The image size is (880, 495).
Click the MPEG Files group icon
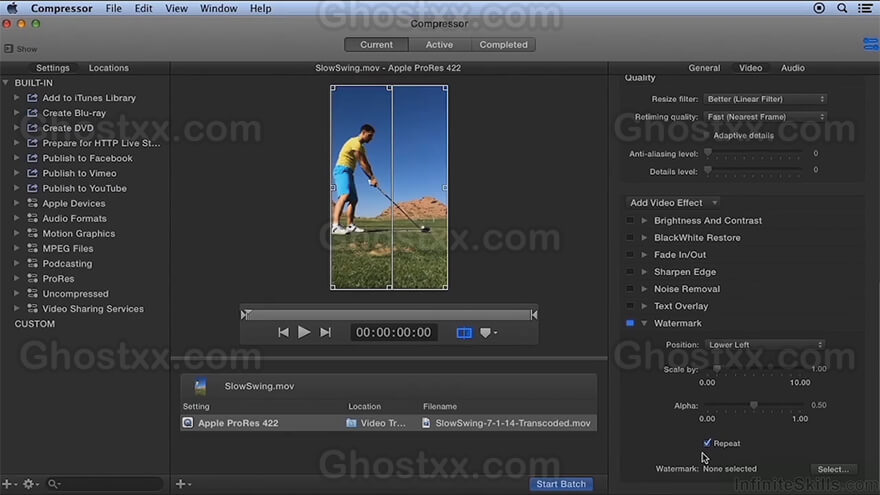(33, 249)
